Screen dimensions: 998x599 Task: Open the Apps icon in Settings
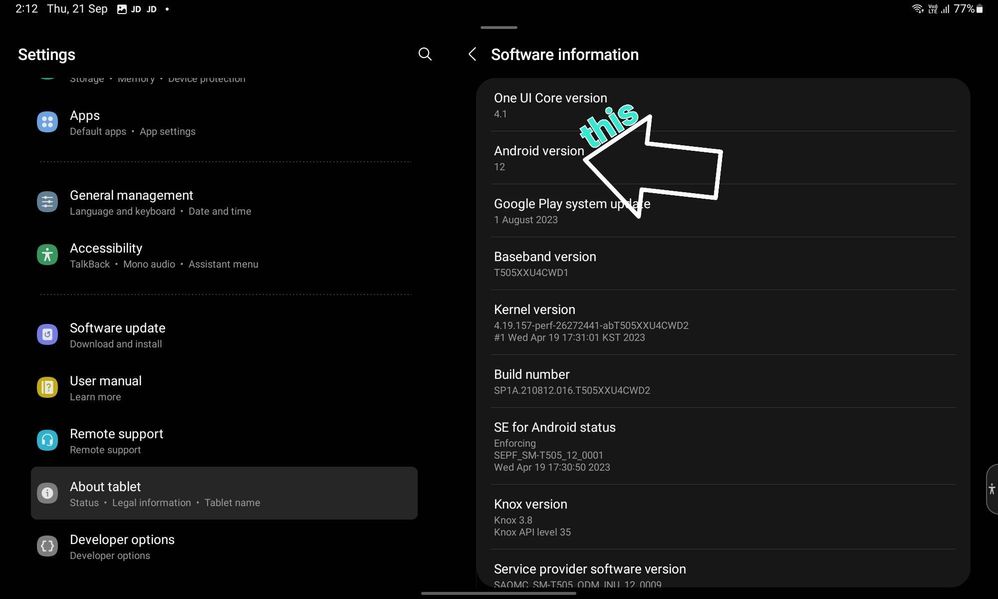(47, 122)
